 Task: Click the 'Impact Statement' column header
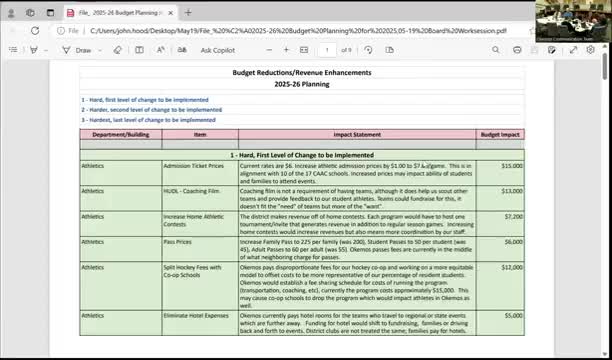click(357, 134)
